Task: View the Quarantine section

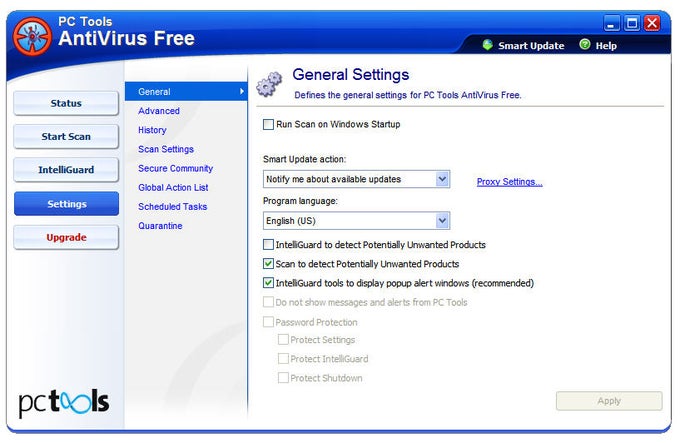Action: tap(160, 226)
